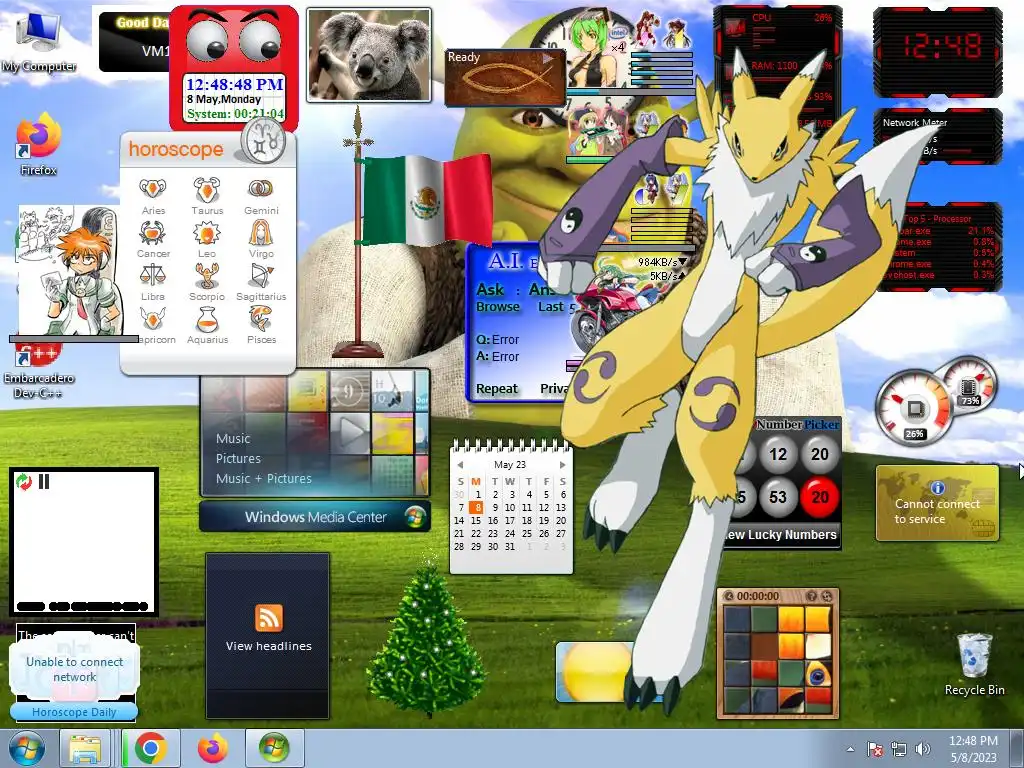Click the toucan eye tile in picture puzzle

click(816, 675)
